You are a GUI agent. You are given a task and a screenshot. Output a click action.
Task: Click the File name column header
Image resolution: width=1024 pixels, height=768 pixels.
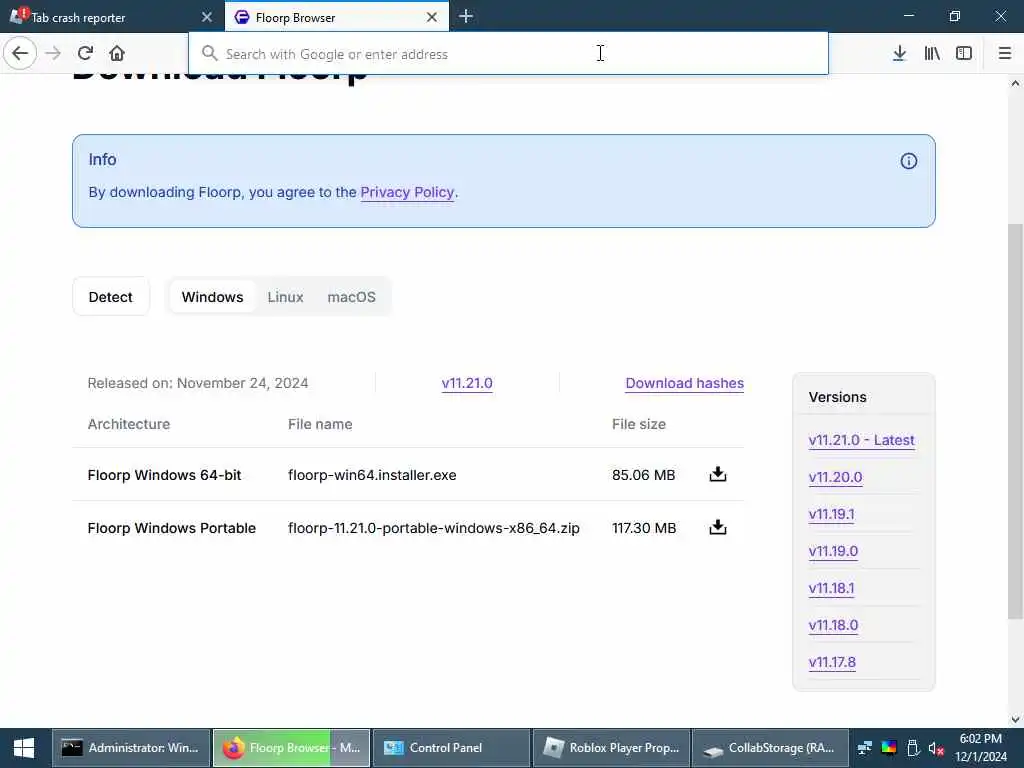point(320,424)
